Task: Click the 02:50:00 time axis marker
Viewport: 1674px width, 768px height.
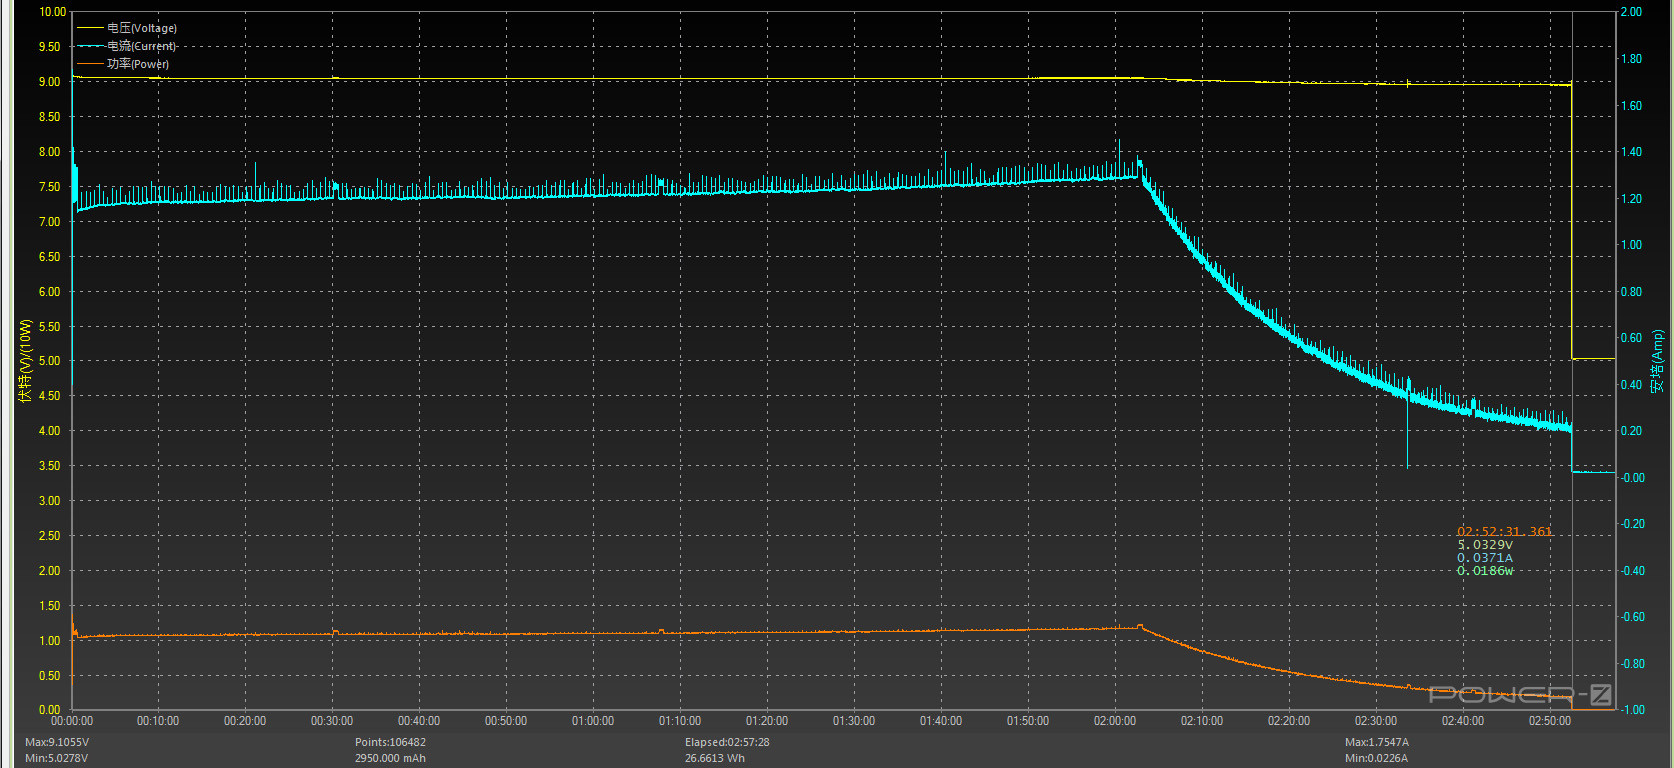Action: click(x=1549, y=721)
